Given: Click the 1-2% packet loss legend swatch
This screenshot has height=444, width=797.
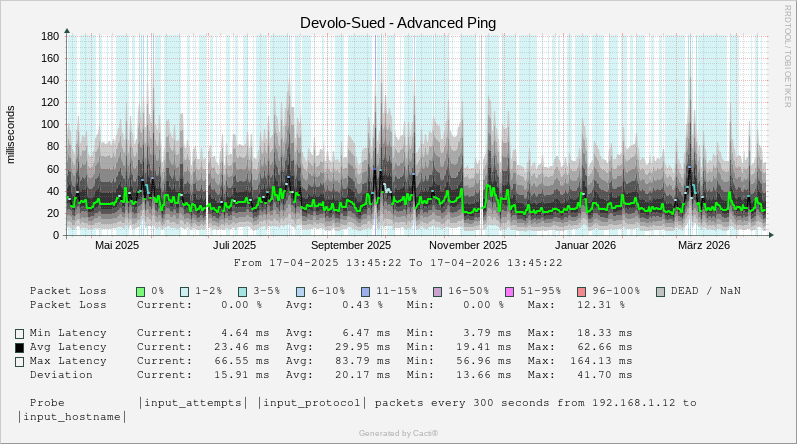Looking at the screenshot, I should 185,291.
